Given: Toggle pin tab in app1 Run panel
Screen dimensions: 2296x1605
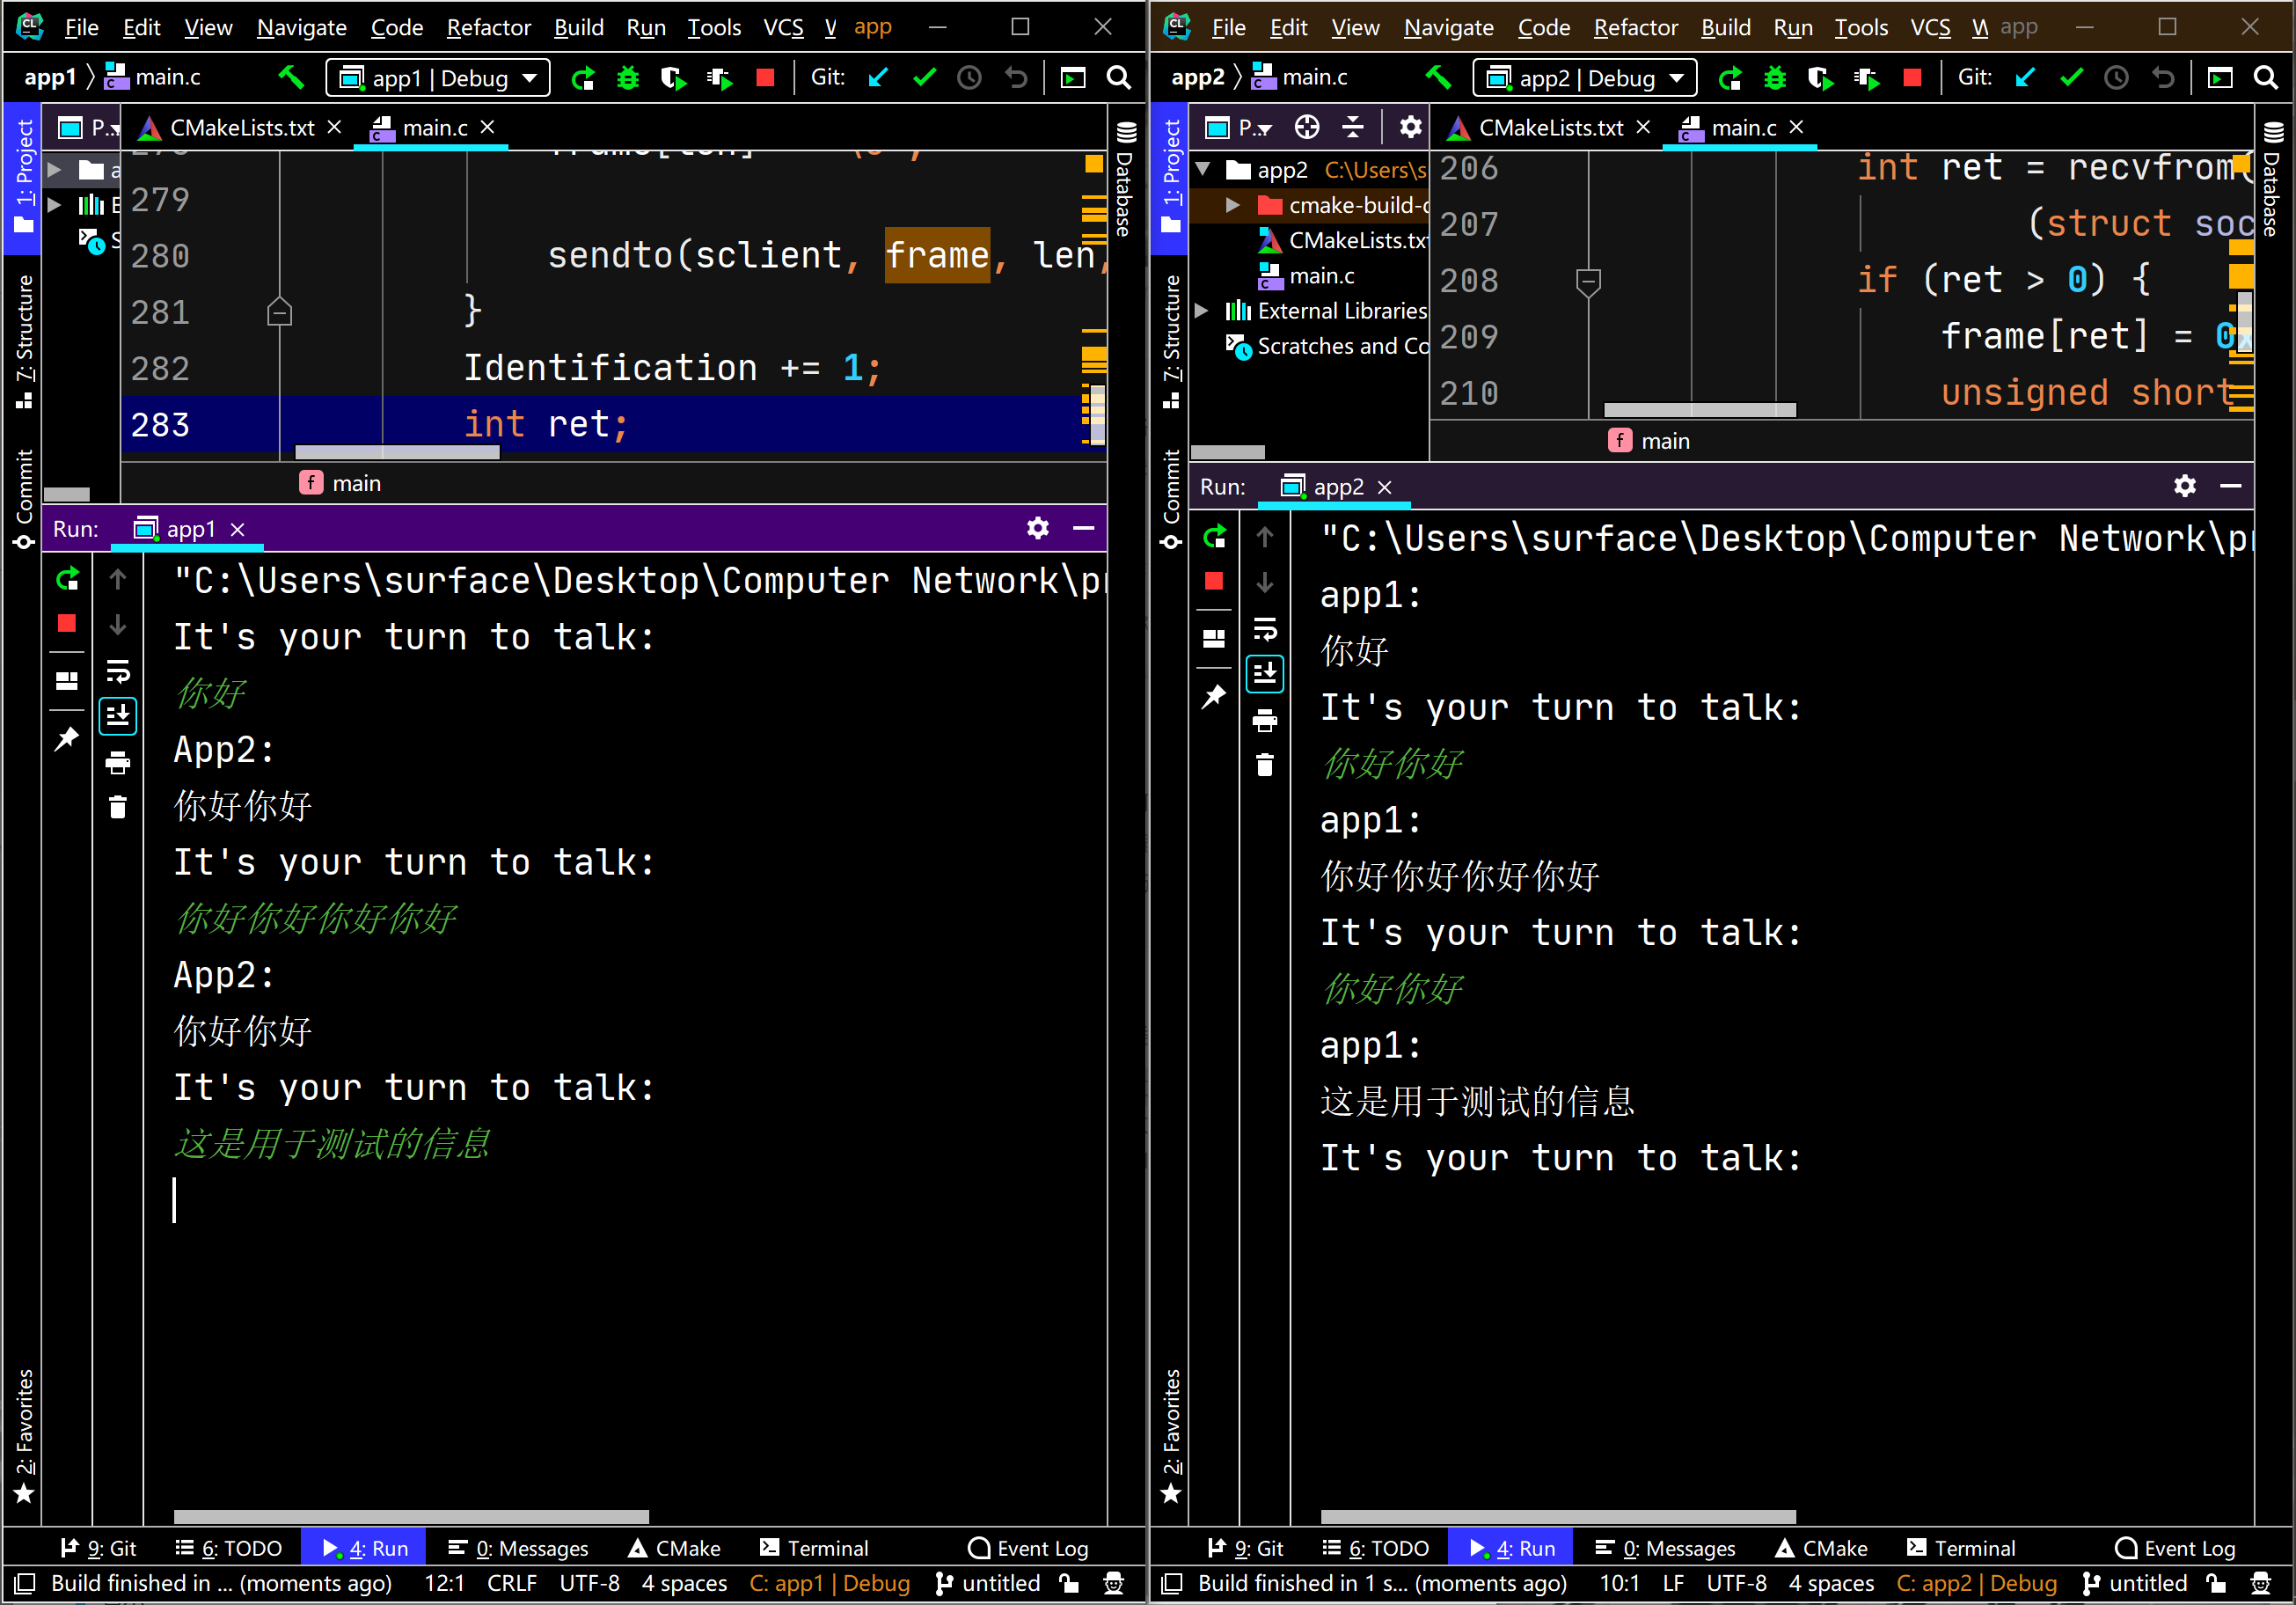Looking at the screenshot, I should (x=67, y=740).
